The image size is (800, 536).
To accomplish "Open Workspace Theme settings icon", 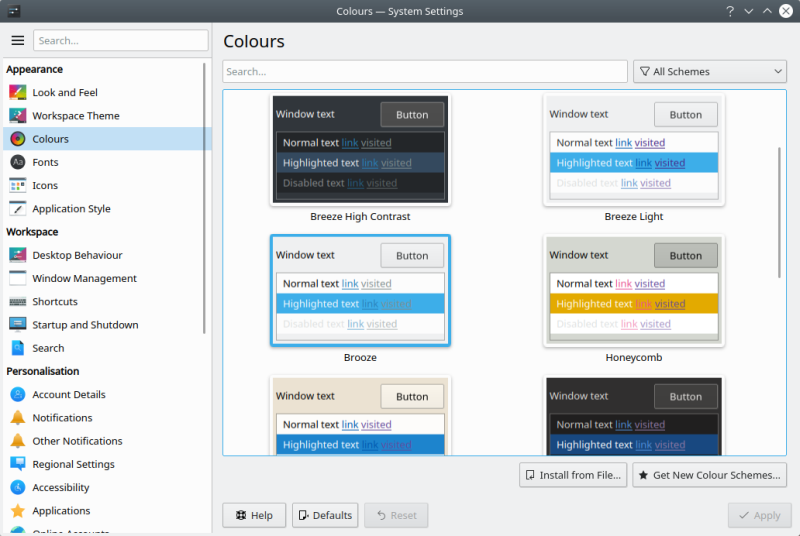I will [17, 116].
